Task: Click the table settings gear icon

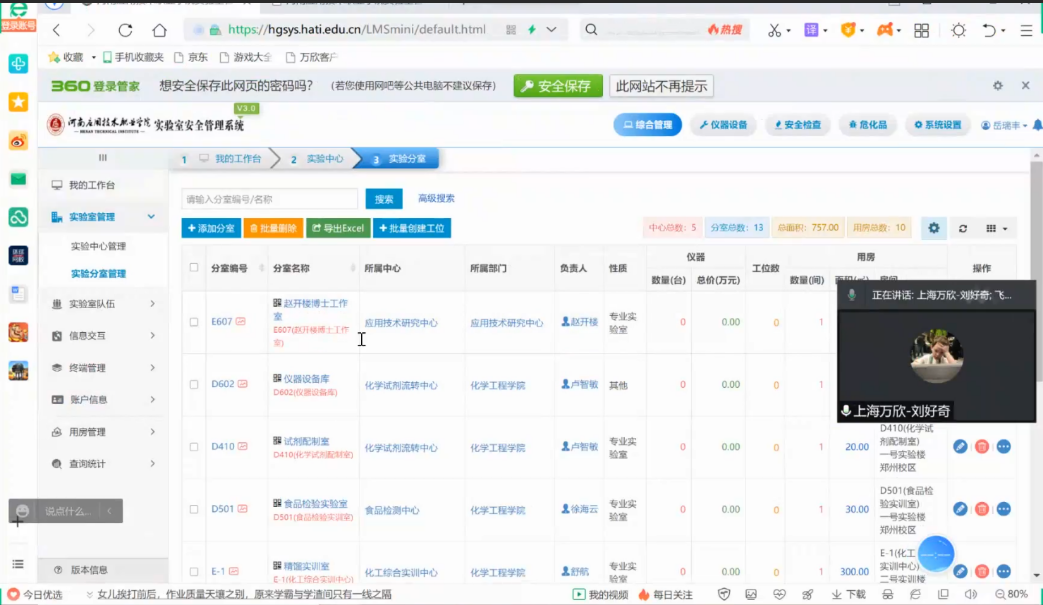Action: 934,228
